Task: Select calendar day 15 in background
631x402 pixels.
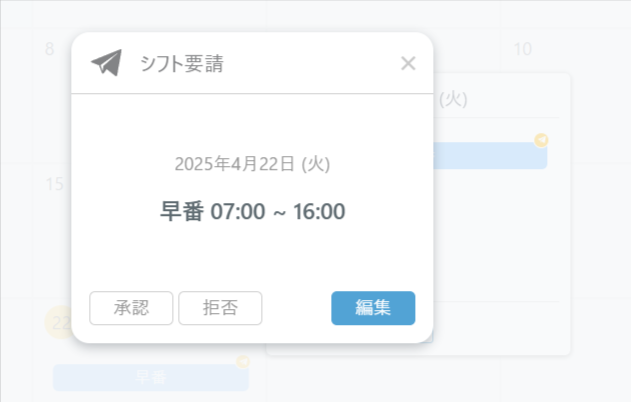Action: [54, 185]
